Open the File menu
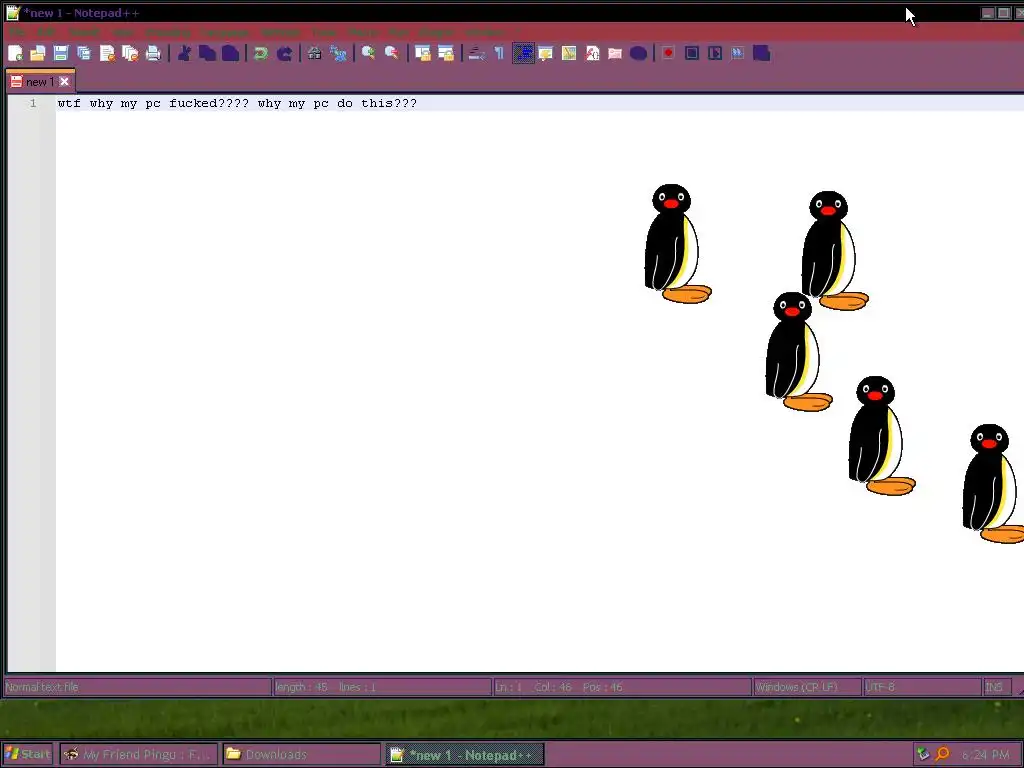 tap(16, 32)
